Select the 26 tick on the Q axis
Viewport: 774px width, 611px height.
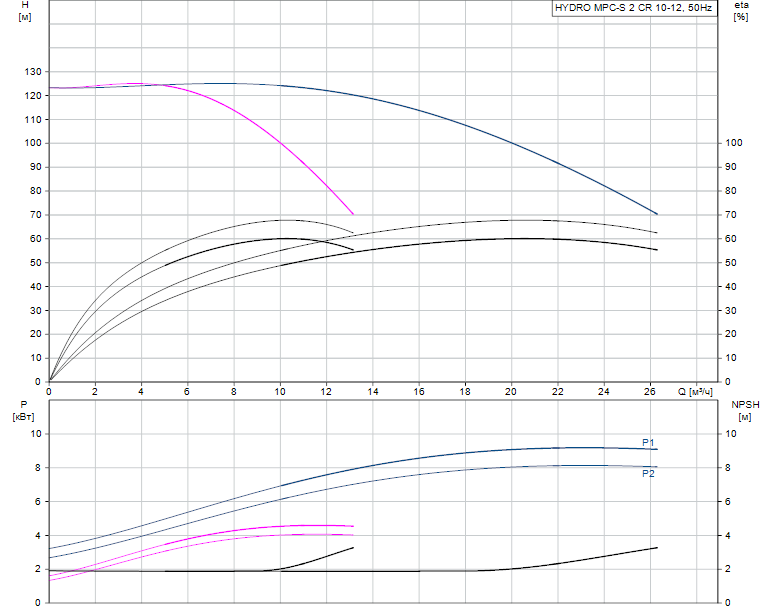tap(650, 392)
